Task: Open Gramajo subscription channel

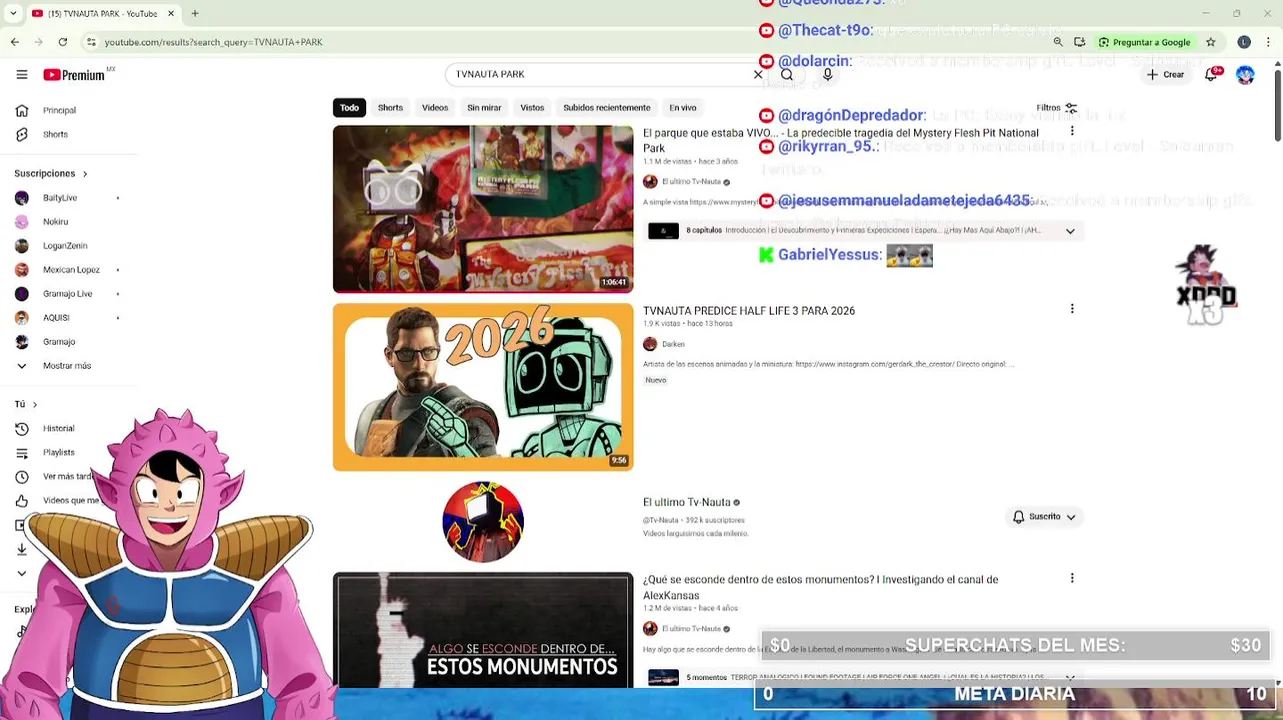Action: [x=59, y=342]
